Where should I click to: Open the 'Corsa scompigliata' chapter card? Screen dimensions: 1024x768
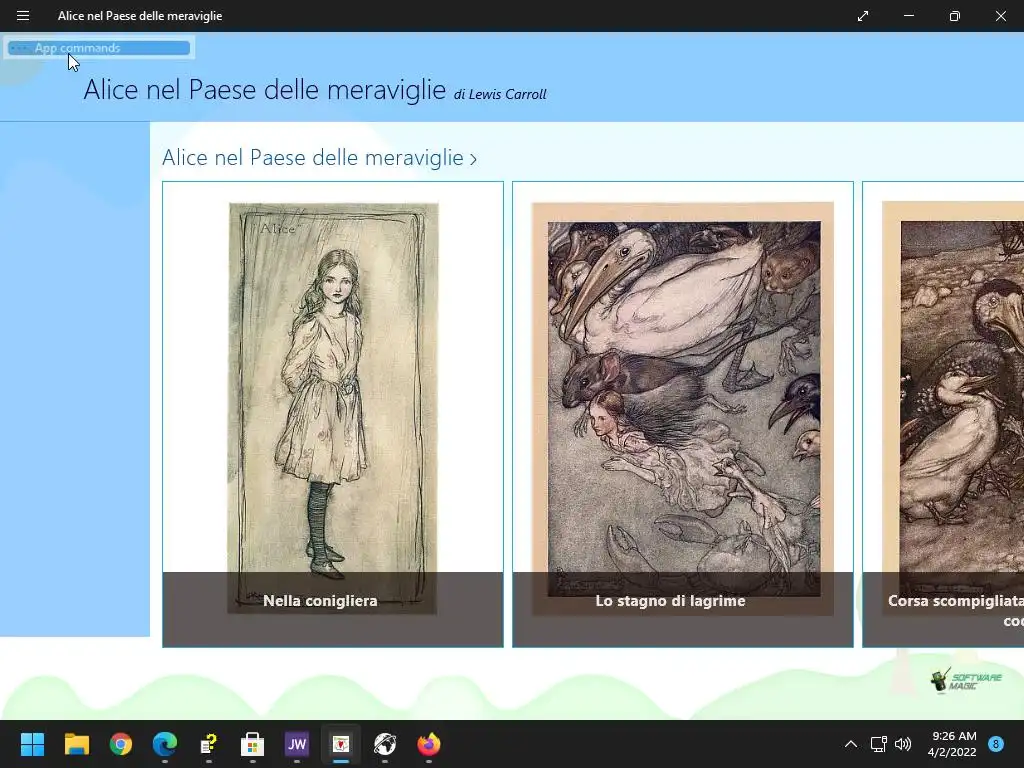(x=943, y=414)
